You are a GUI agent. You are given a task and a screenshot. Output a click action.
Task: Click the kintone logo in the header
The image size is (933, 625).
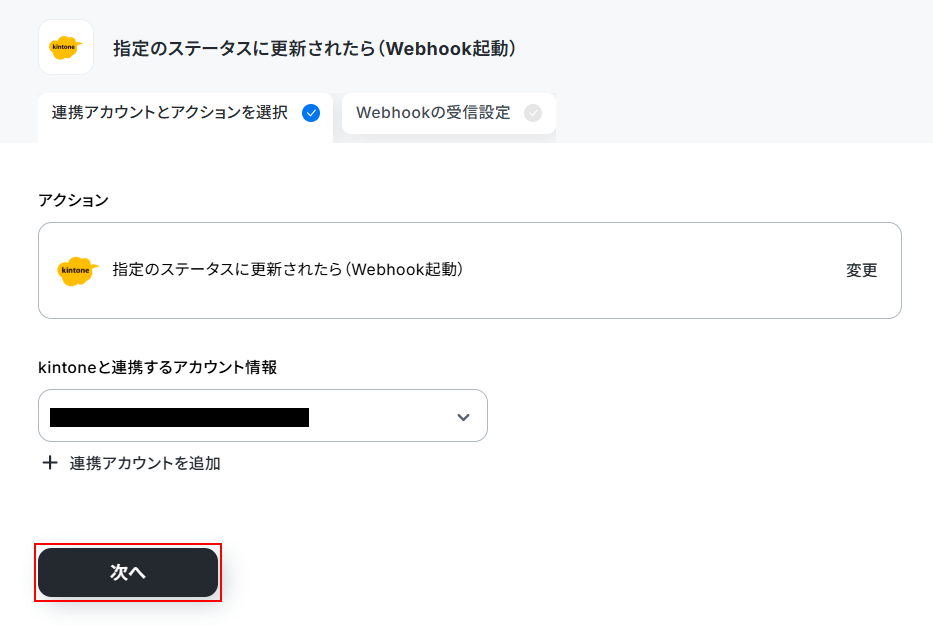coord(65,47)
